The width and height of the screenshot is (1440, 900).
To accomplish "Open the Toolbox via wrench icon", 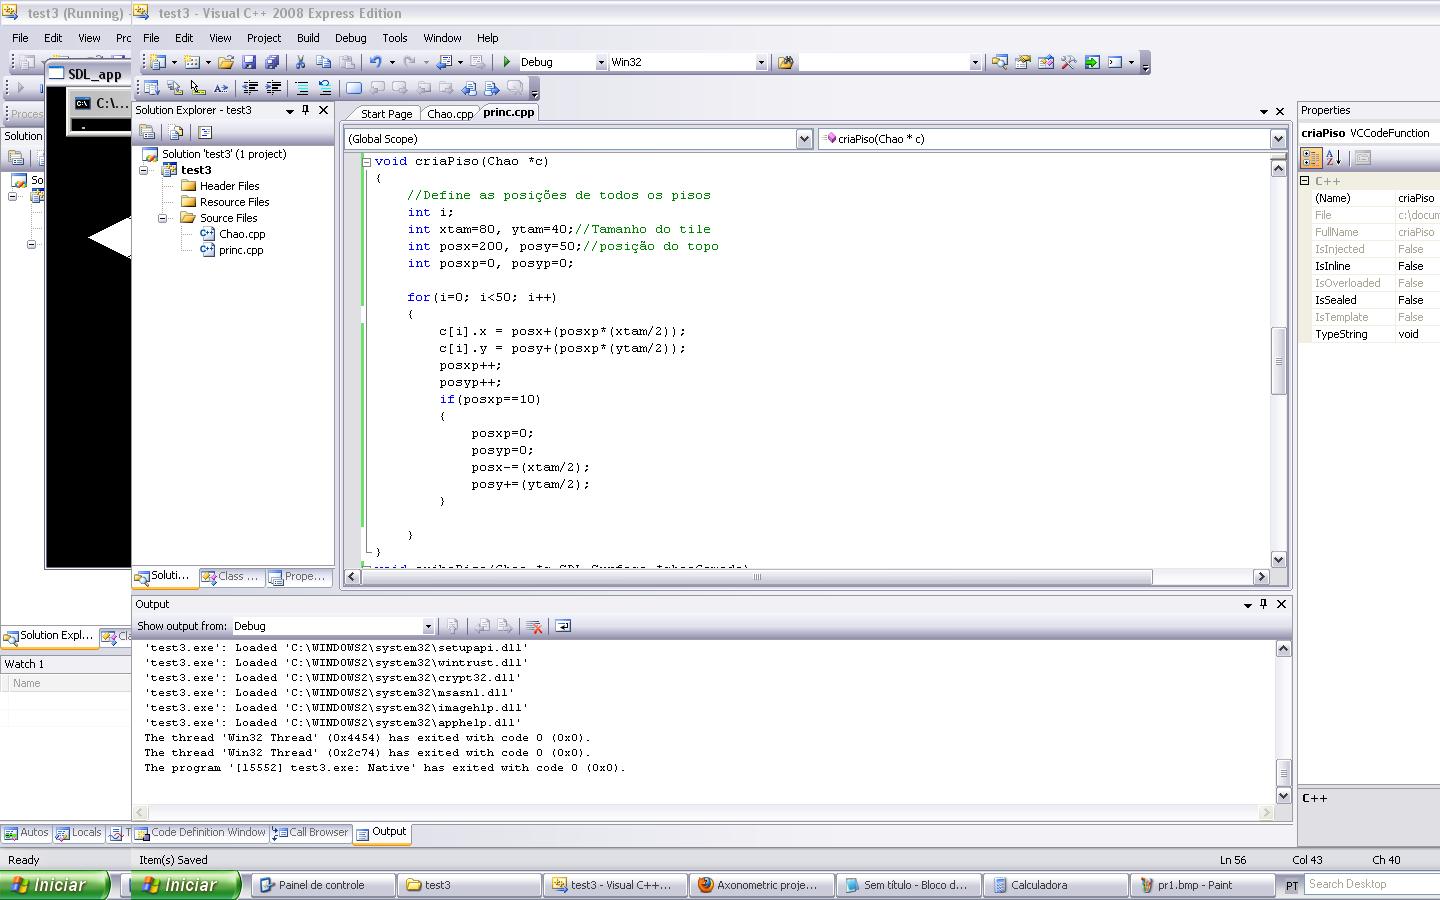I will (x=1069, y=62).
